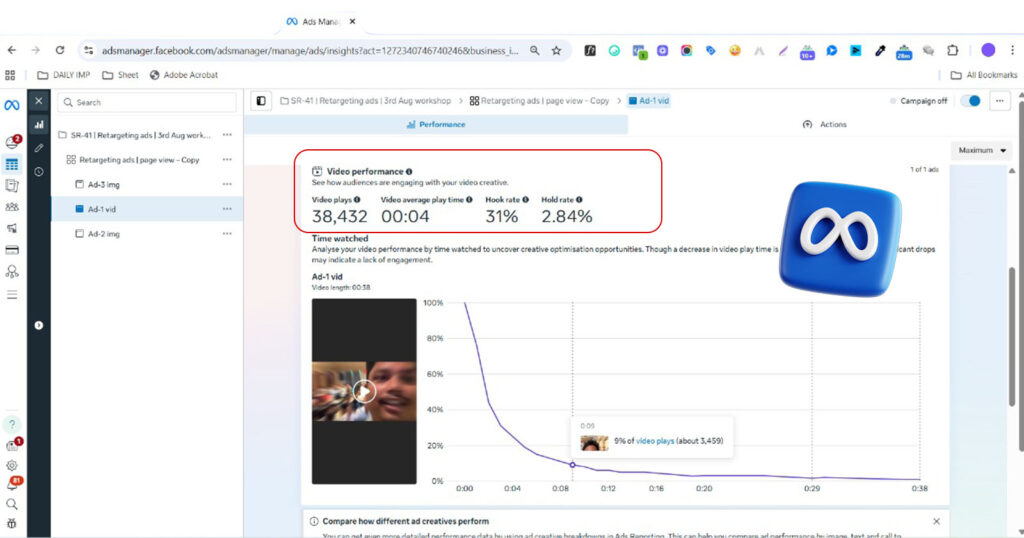1024x538 pixels.
Task: Open more options button beside campaign toggle
Action: pyautogui.click(x=1000, y=101)
